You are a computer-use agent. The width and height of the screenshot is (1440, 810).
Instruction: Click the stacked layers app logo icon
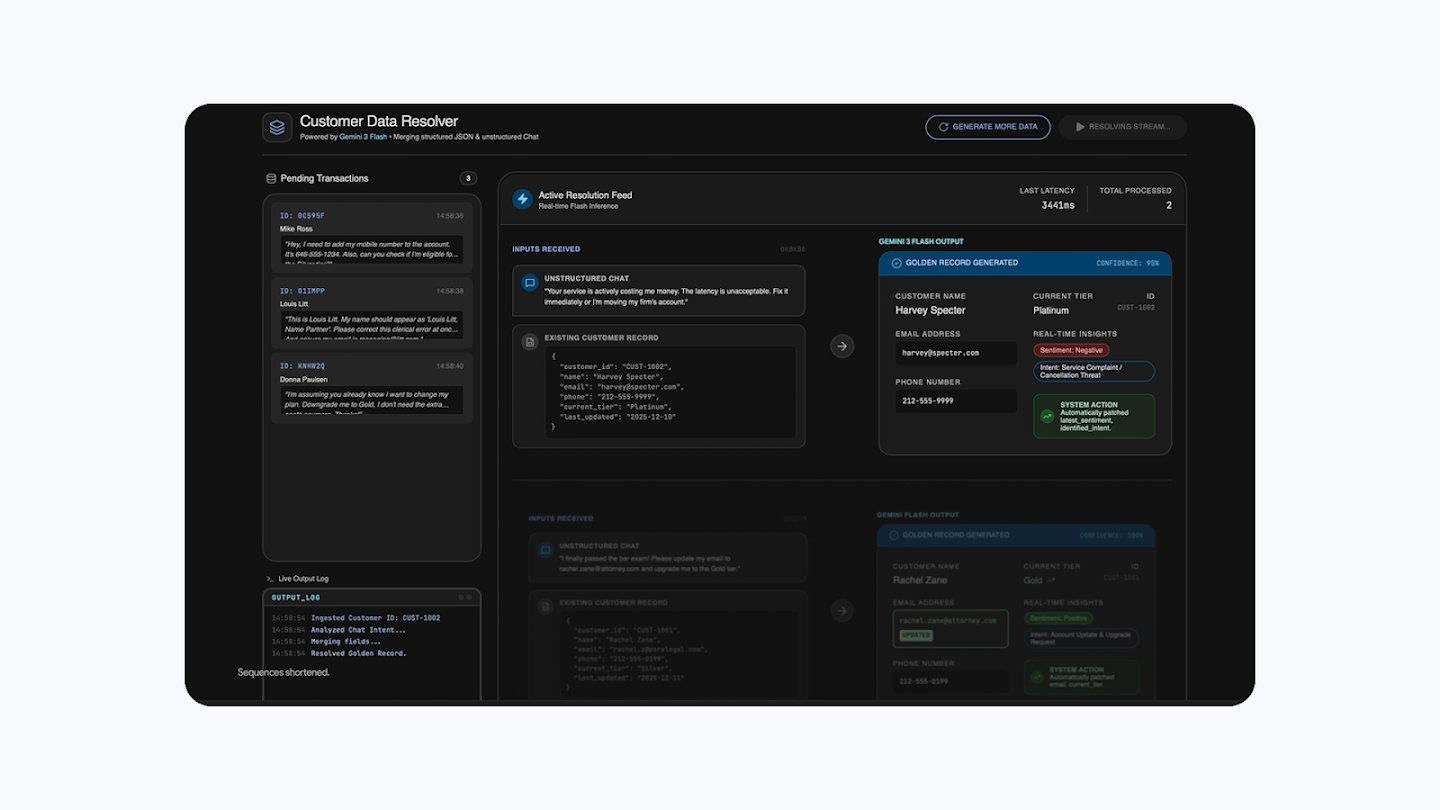point(277,127)
